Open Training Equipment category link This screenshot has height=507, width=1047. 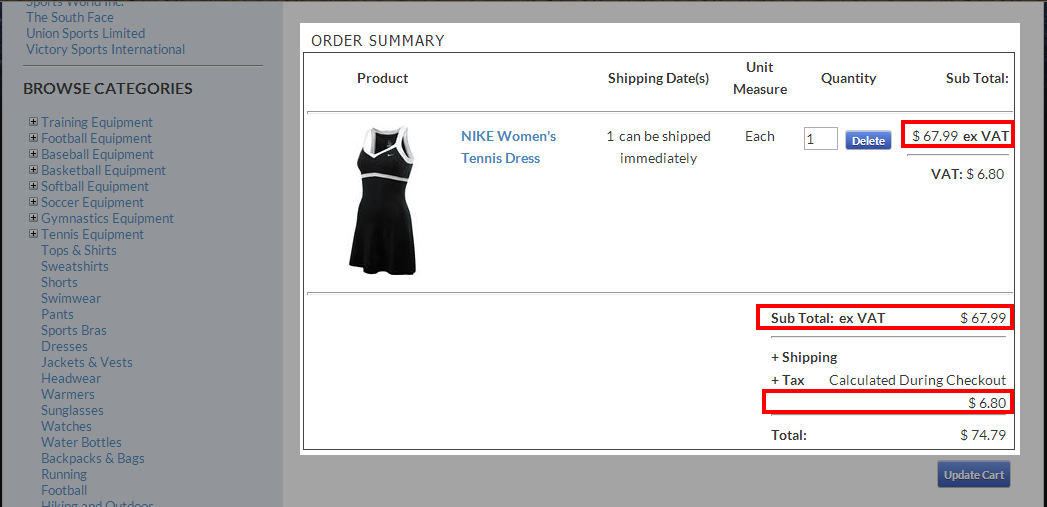click(97, 122)
